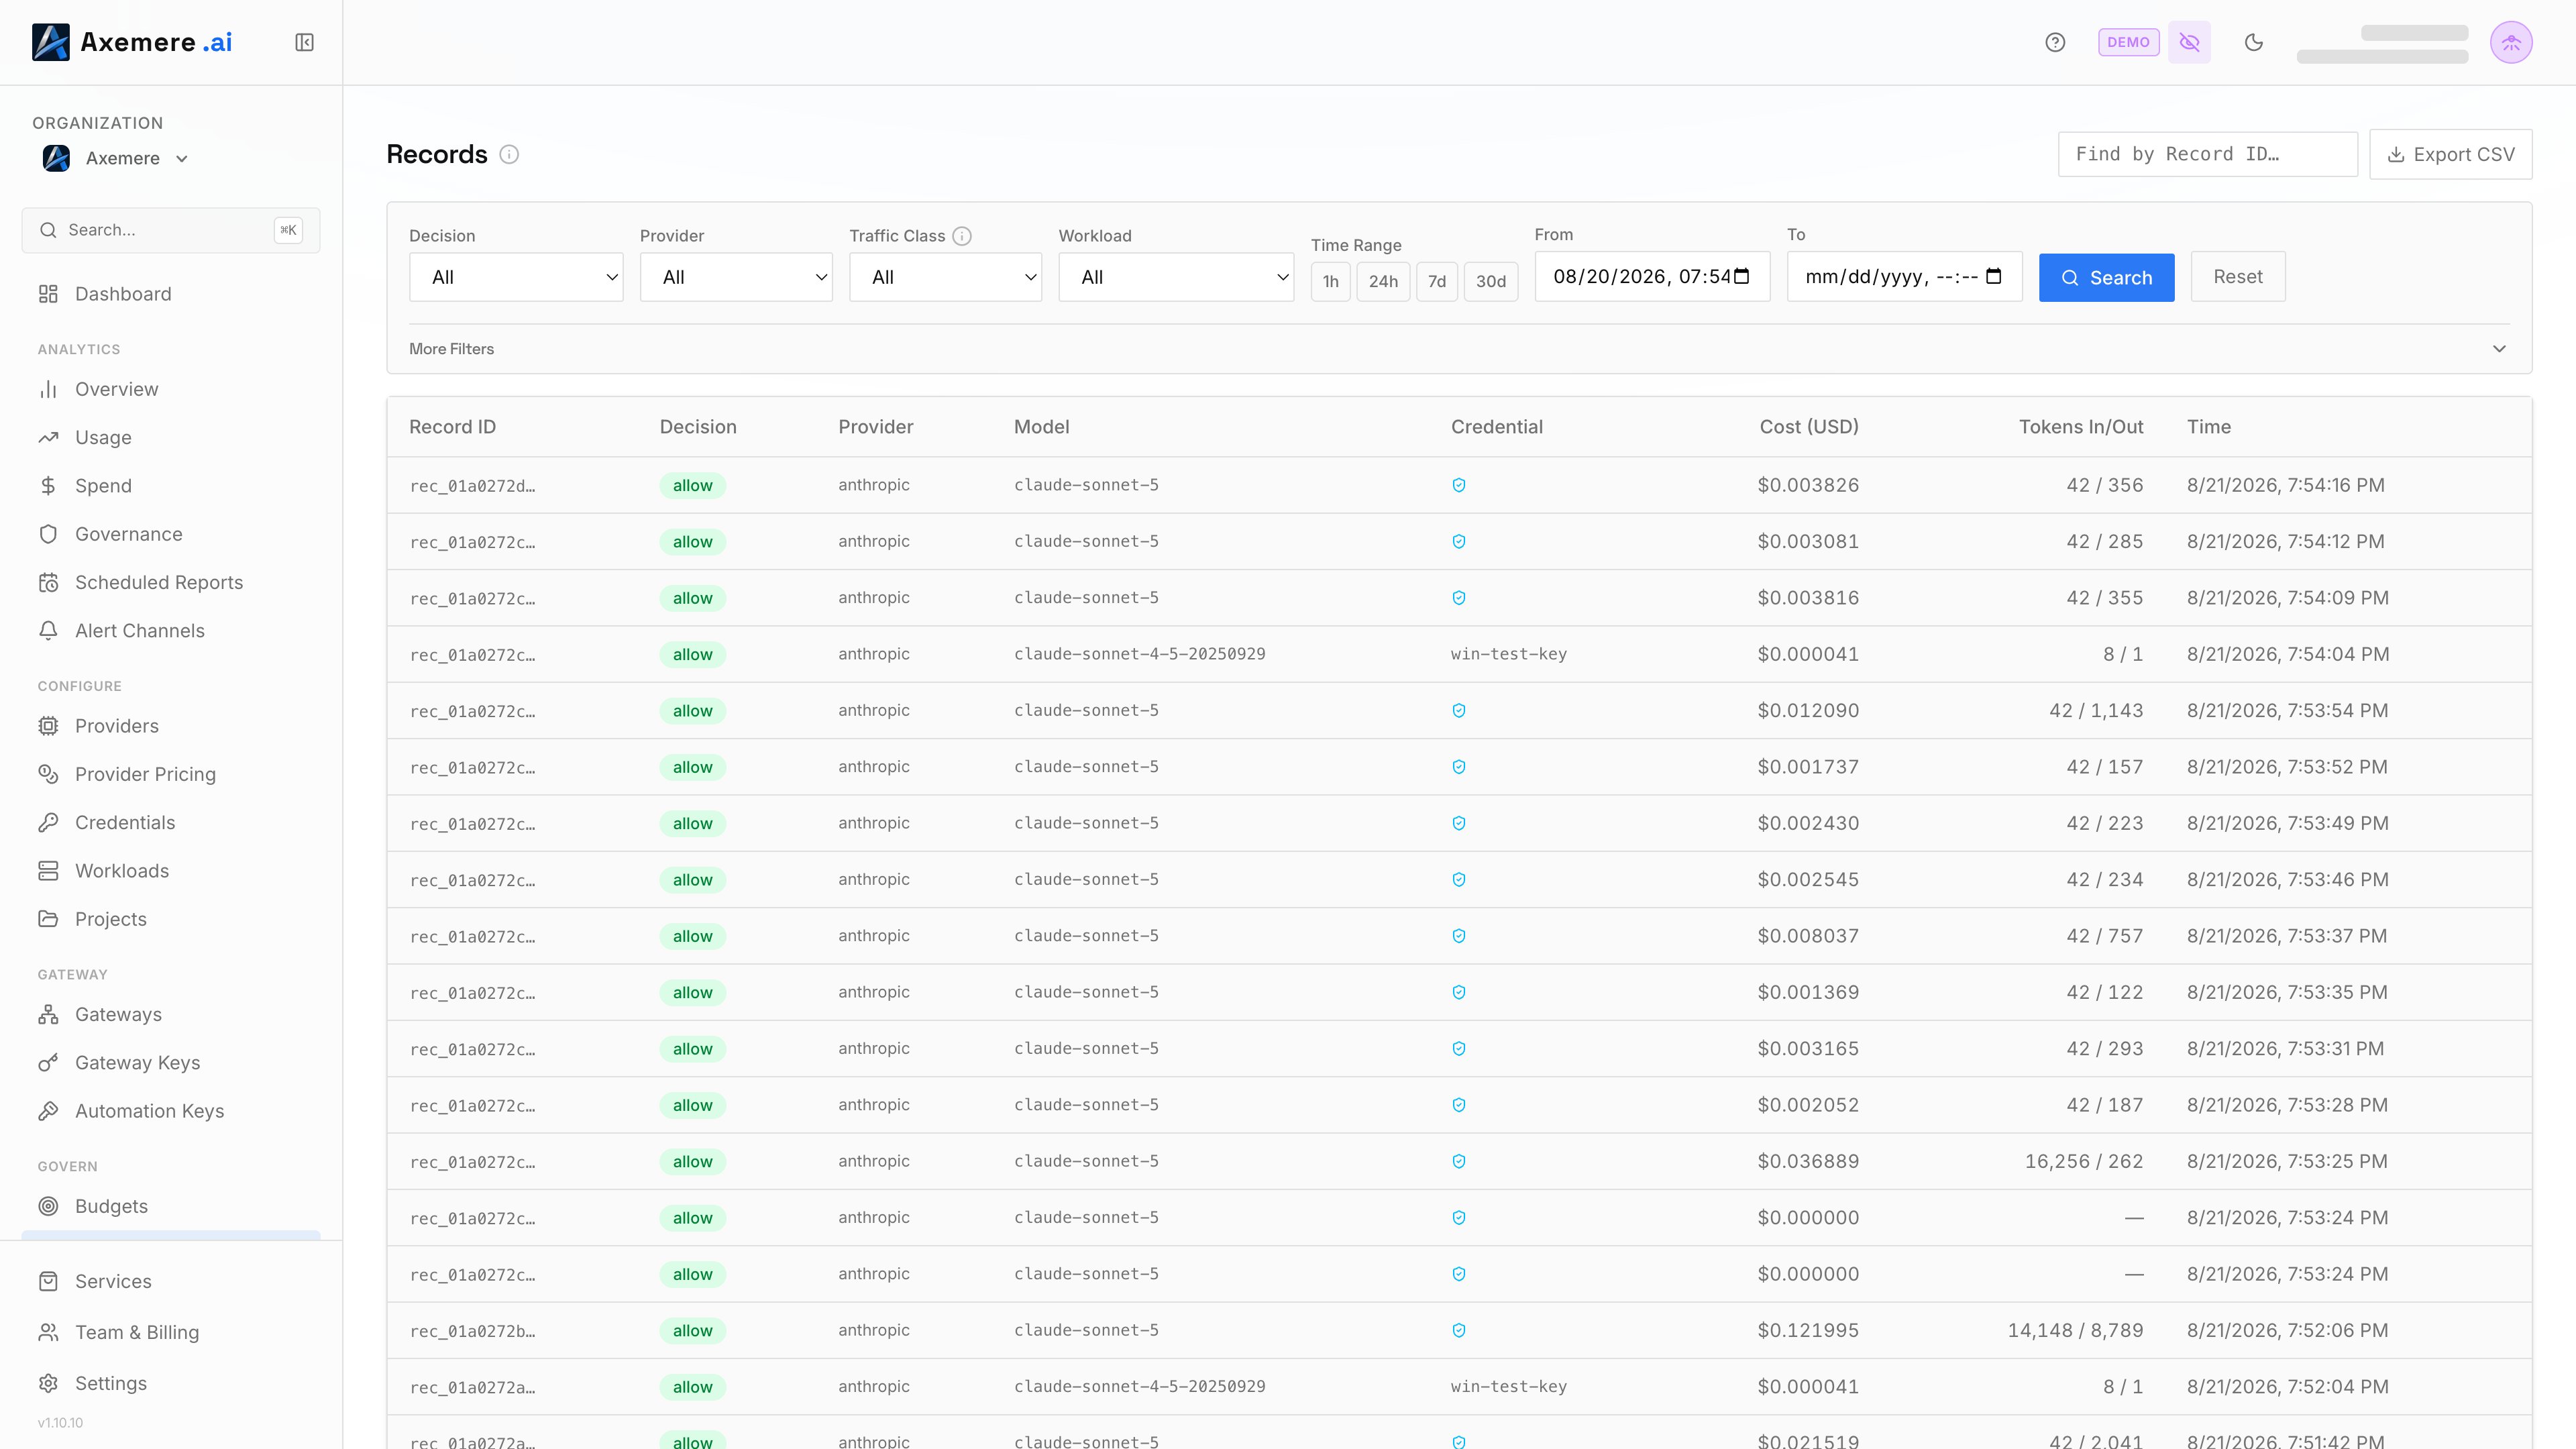
Task: Open Providers configuration
Action: pyautogui.click(x=171, y=726)
